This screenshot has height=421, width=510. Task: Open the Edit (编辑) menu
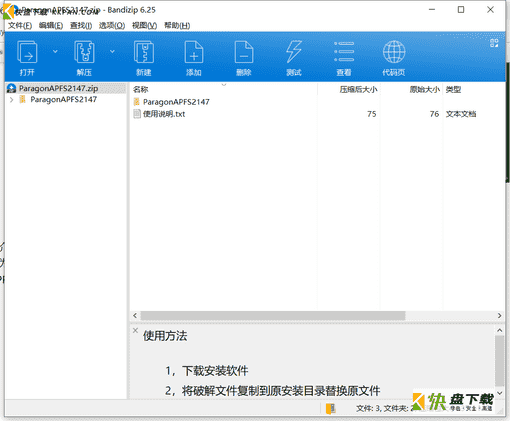pos(51,26)
